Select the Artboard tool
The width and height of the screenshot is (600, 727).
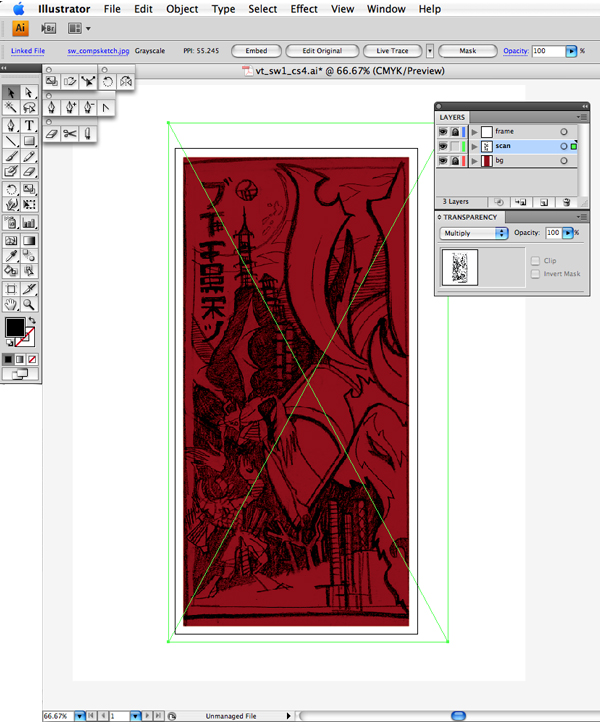click(11, 289)
